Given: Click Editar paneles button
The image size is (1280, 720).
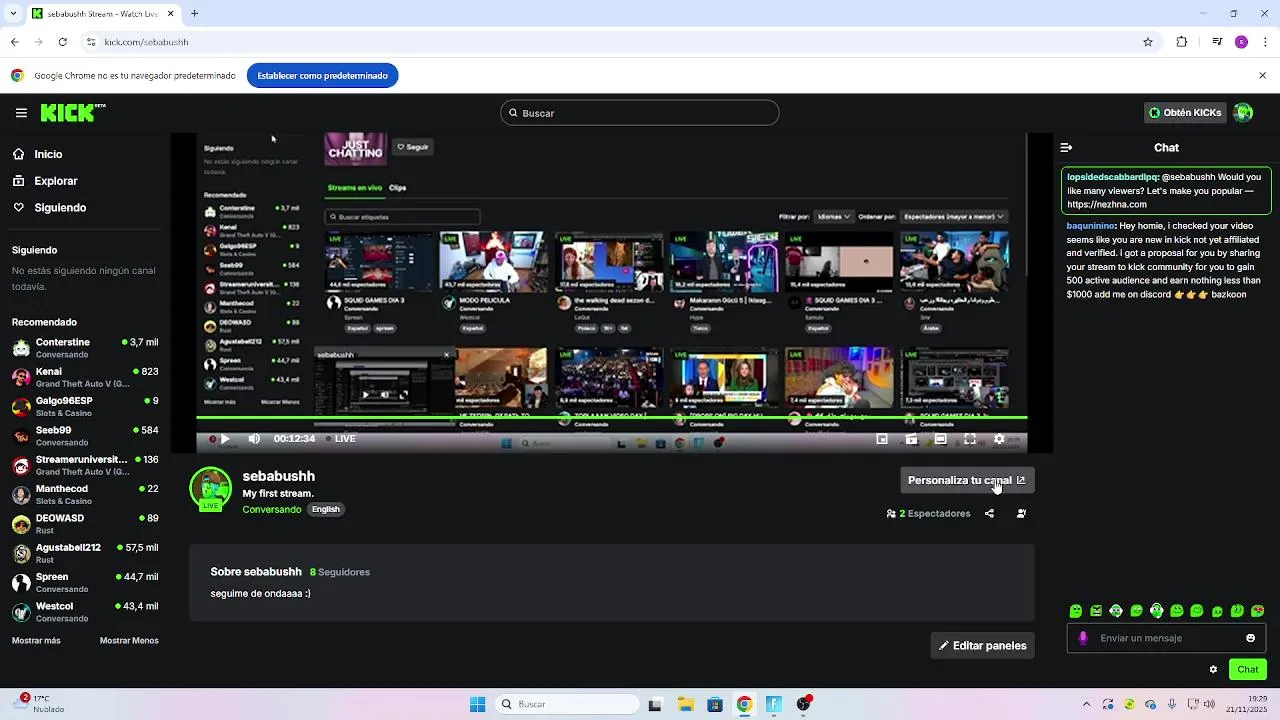Looking at the screenshot, I should (x=982, y=646).
